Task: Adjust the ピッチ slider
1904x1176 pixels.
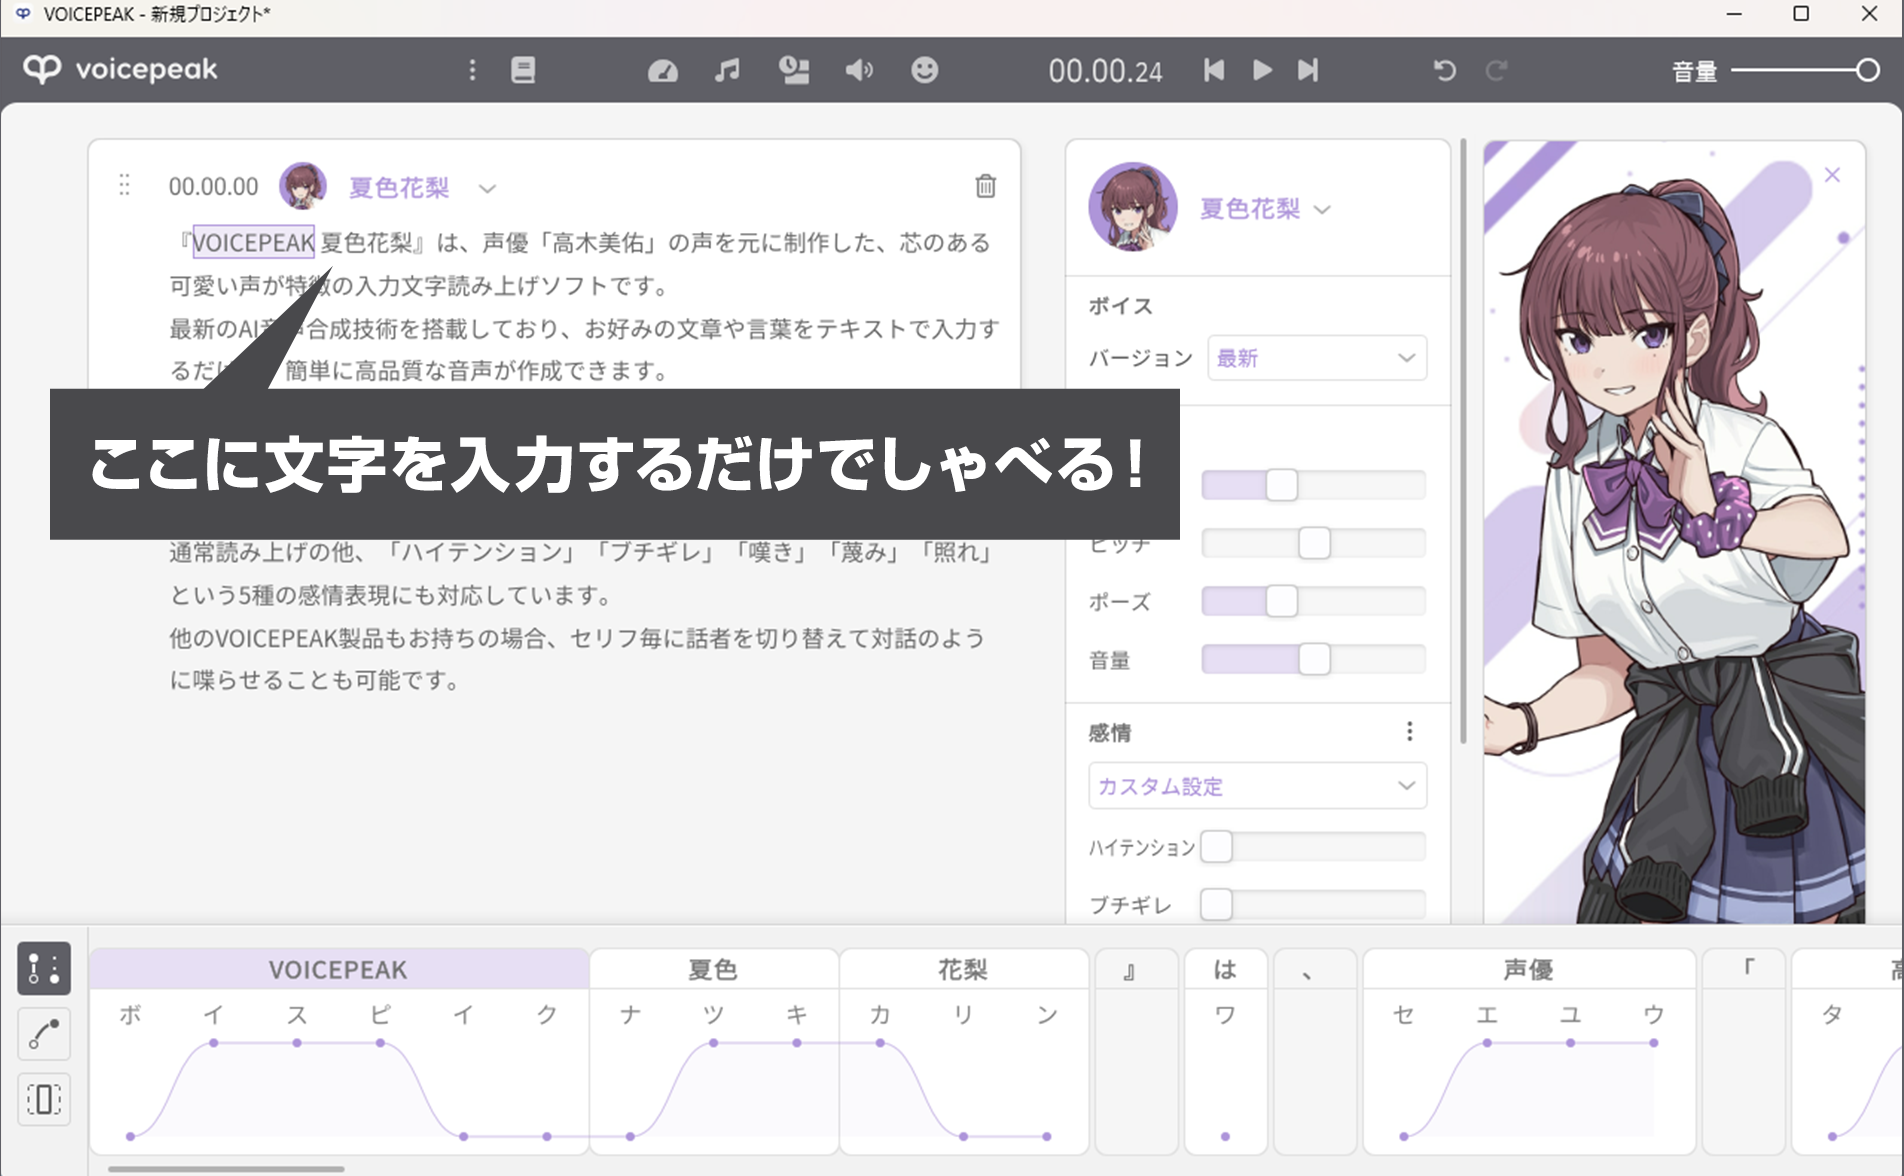Action: [1314, 543]
